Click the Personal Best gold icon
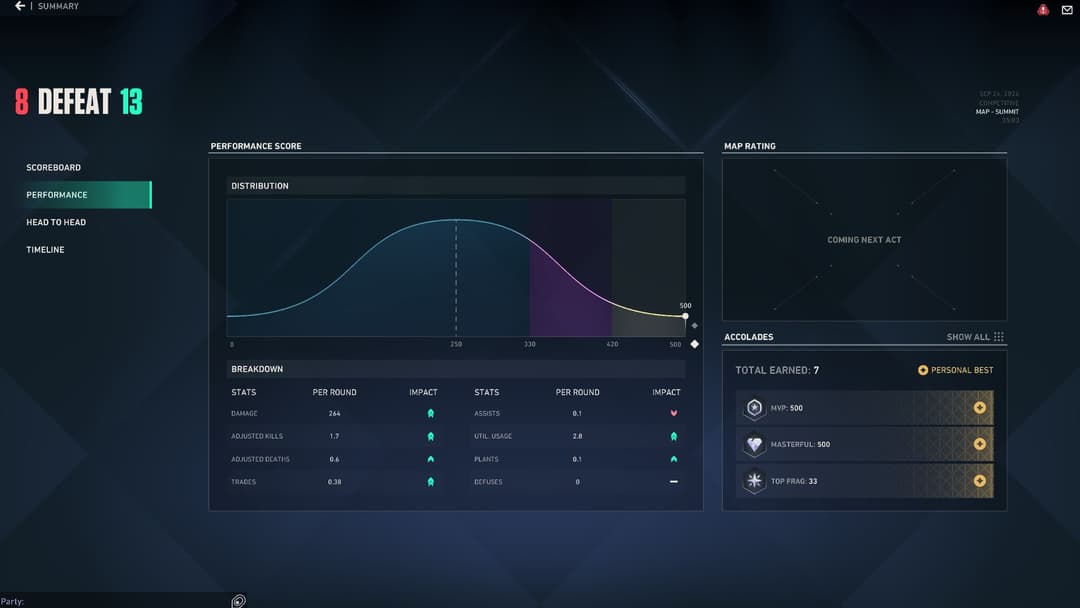This screenshot has width=1080, height=608. pyautogui.click(x=923, y=370)
